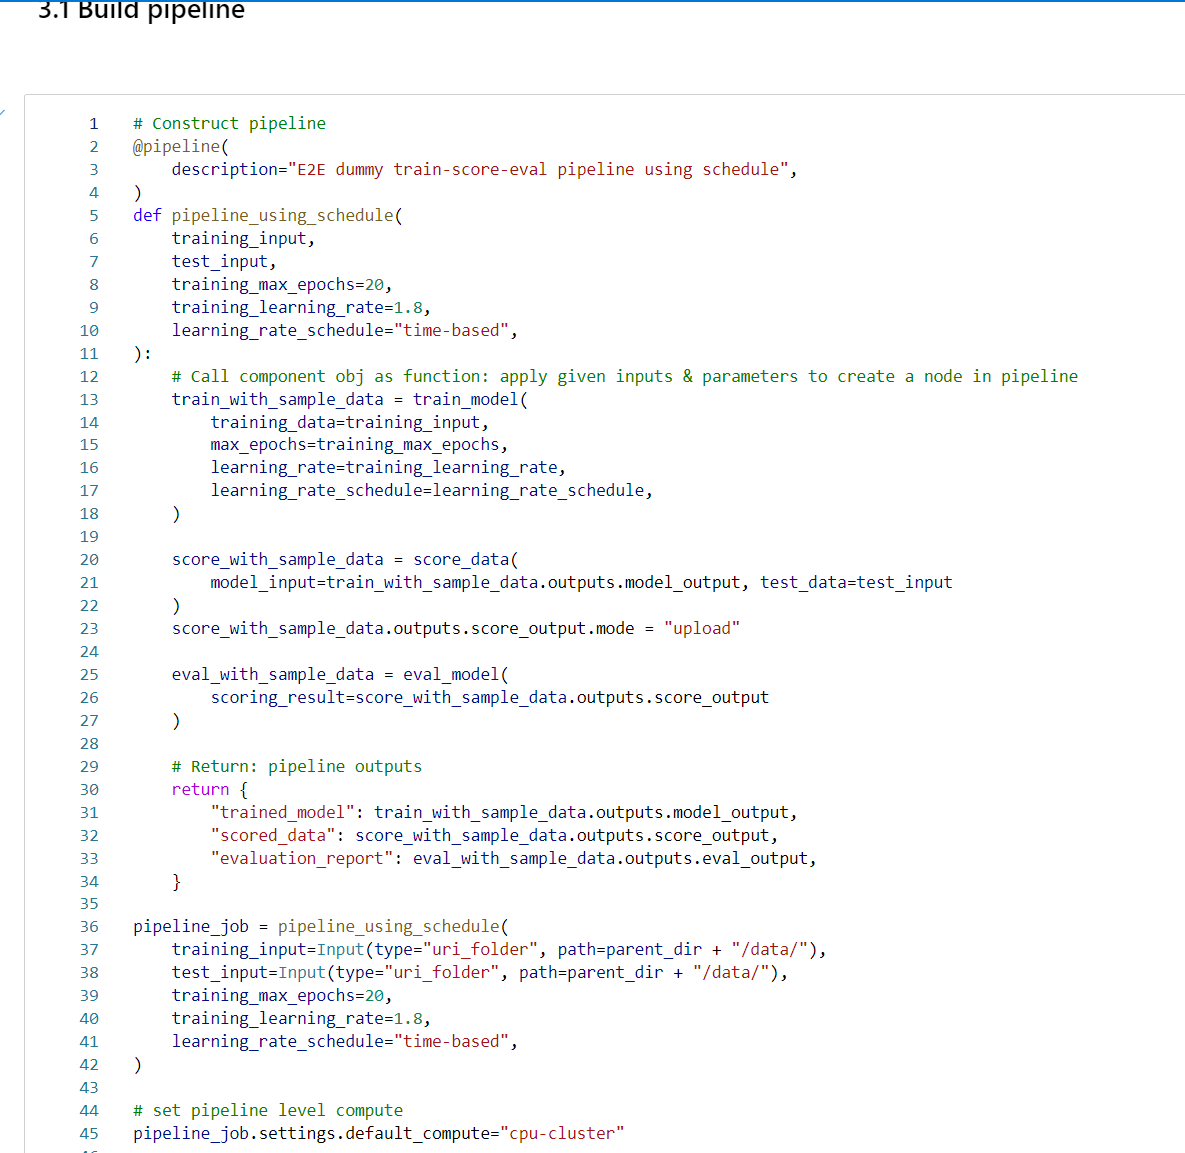Click 'learning_rate_schedule="time-based",' on line 10
The width and height of the screenshot is (1185, 1153).
tap(345, 331)
